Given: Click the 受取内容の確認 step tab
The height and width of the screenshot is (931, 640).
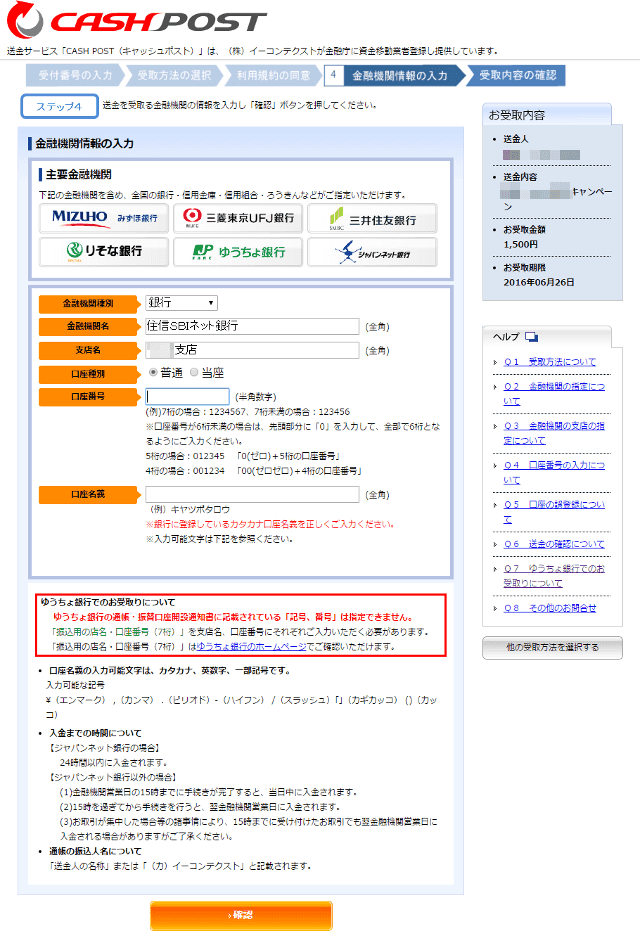Looking at the screenshot, I should [x=517, y=75].
